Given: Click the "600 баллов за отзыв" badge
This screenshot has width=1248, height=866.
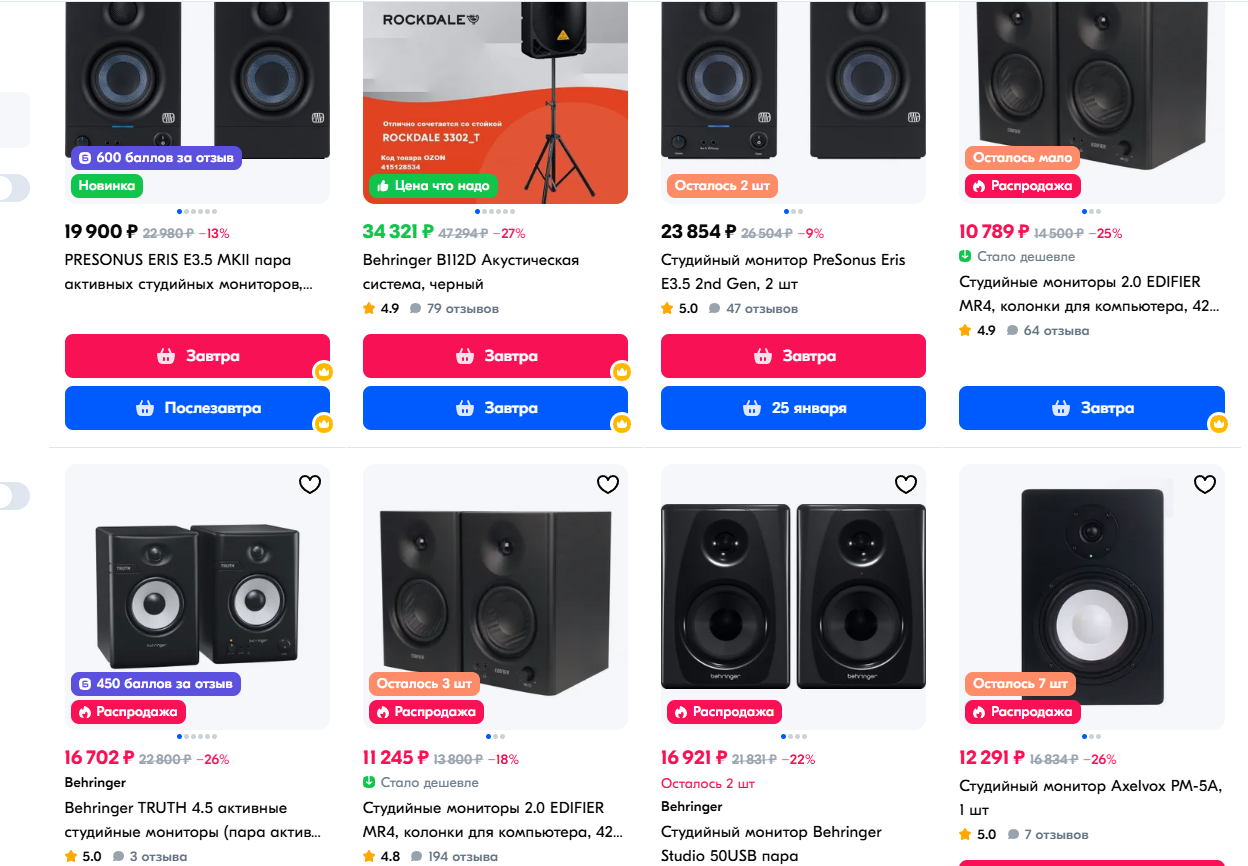Looking at the screenshot, I should (x=156, y=158).
